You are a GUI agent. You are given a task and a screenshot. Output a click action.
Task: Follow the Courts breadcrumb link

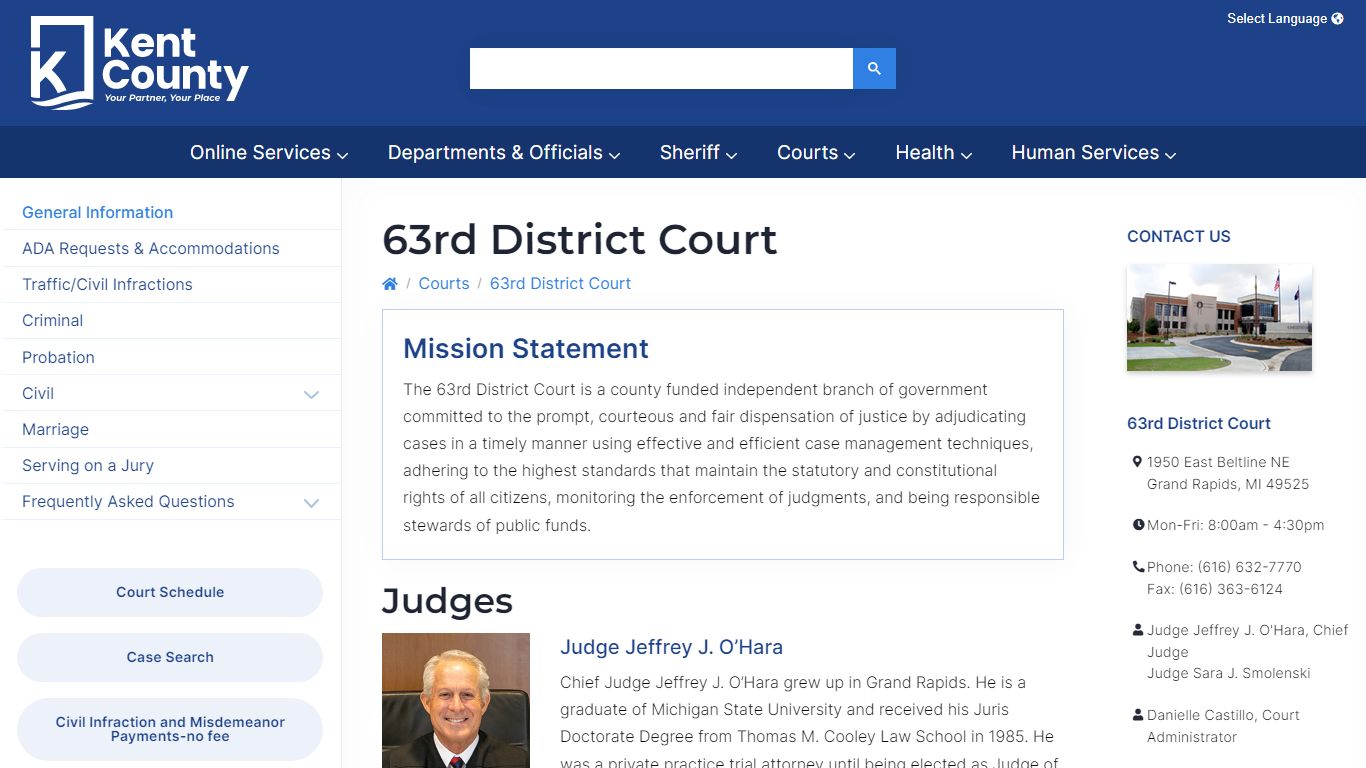(444, 283)
